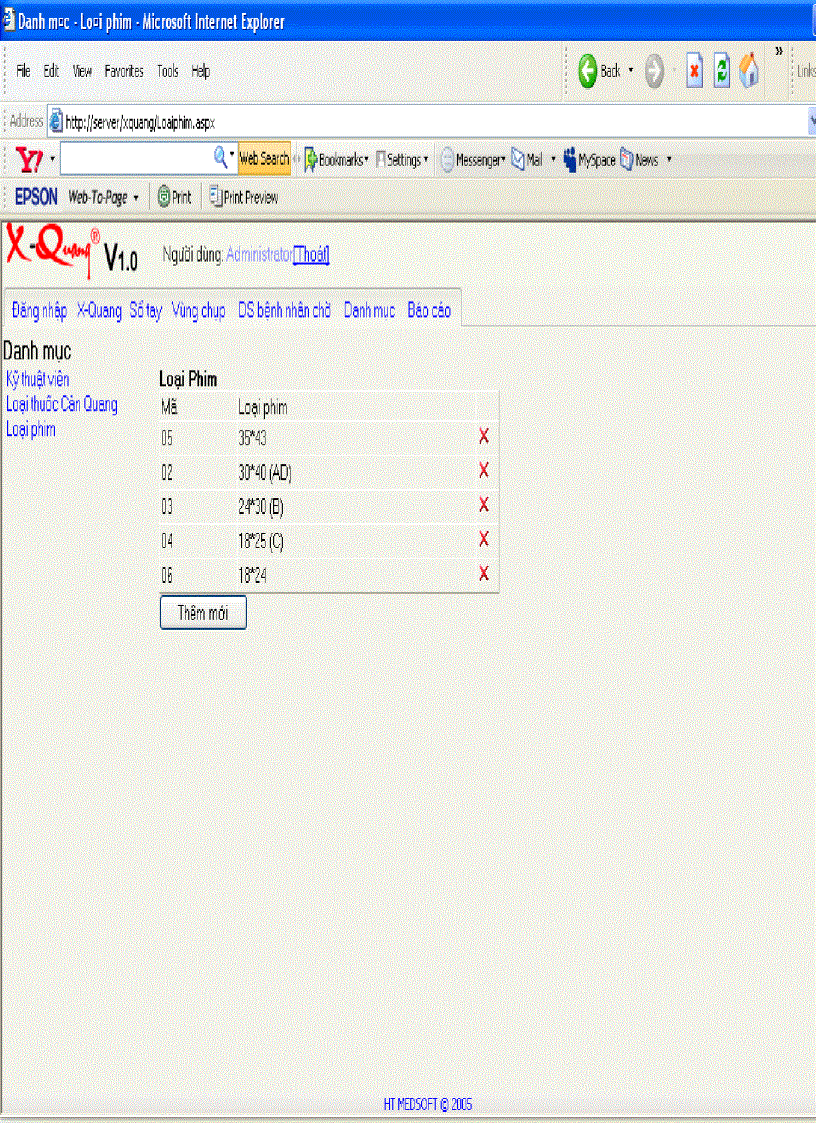Click the Print icon on the EPSON toolbar

tap(174, 197)
